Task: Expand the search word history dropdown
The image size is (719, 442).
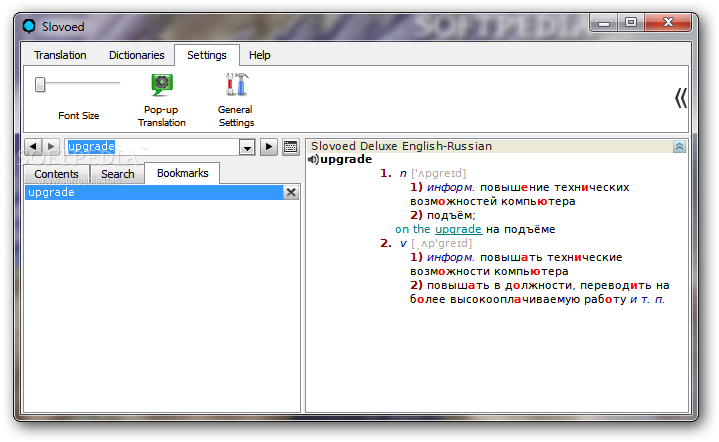Action: (247, 148)
